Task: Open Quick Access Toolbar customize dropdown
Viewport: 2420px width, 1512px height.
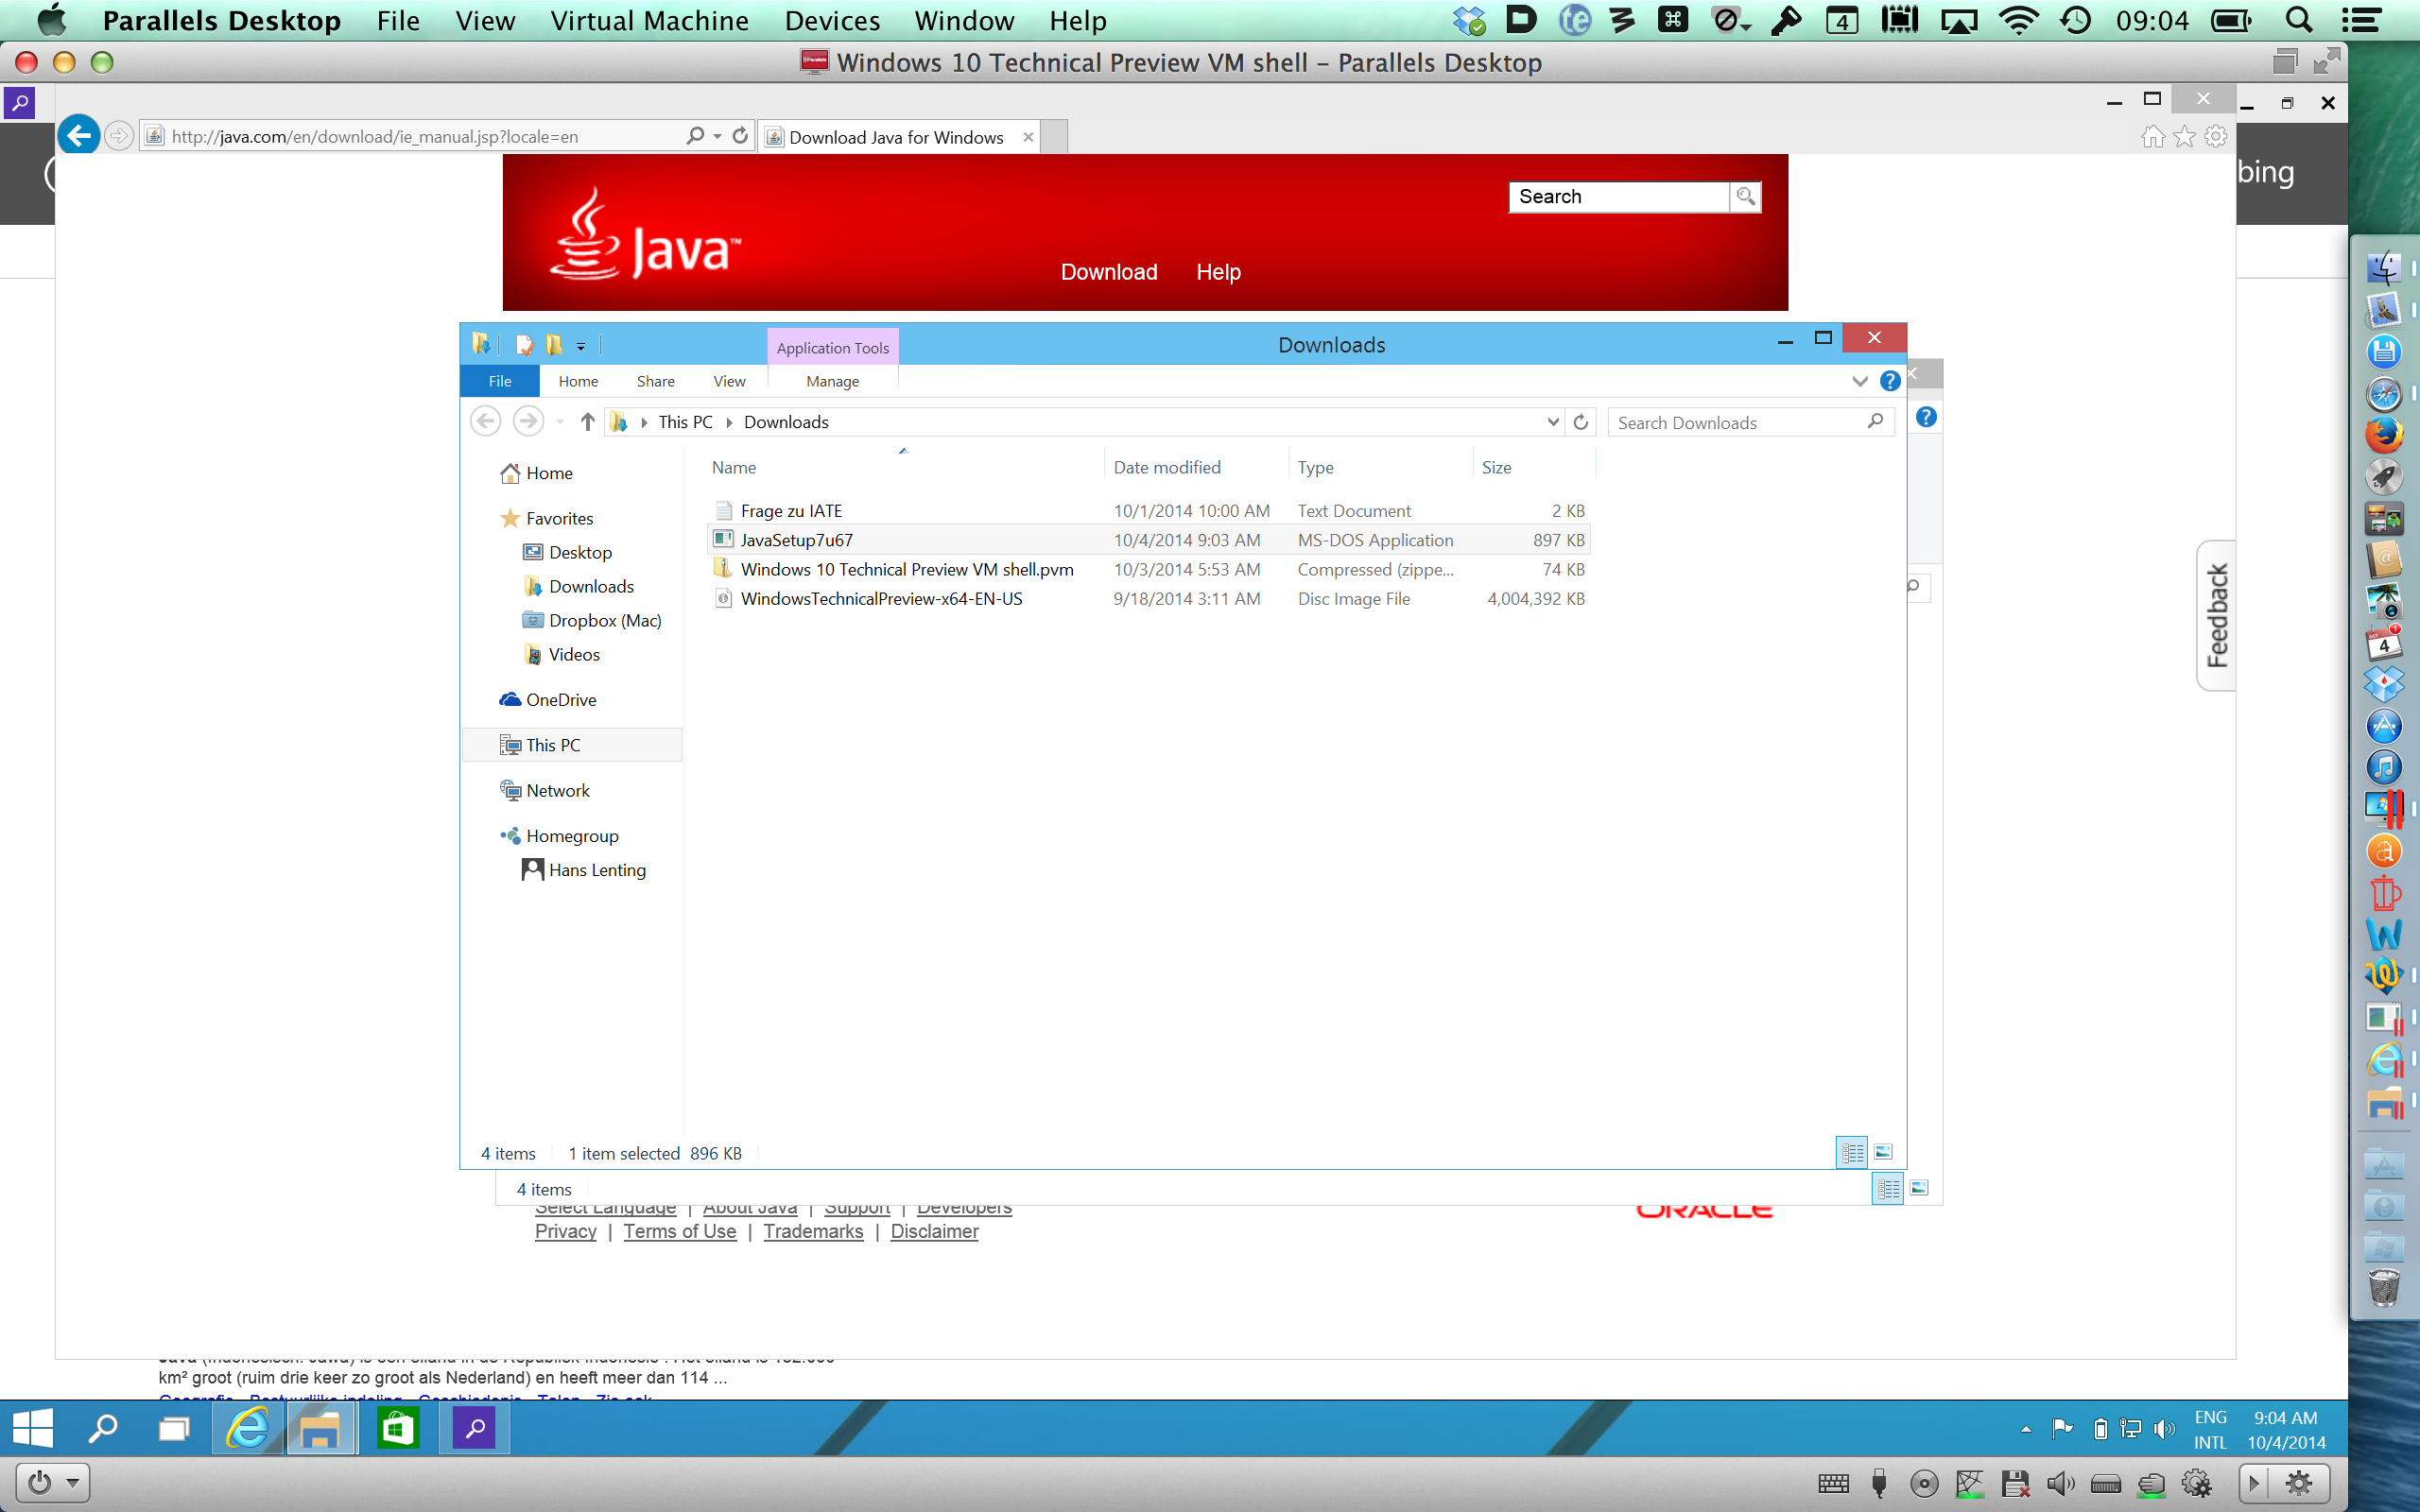Action: click(x=581, y=346)
